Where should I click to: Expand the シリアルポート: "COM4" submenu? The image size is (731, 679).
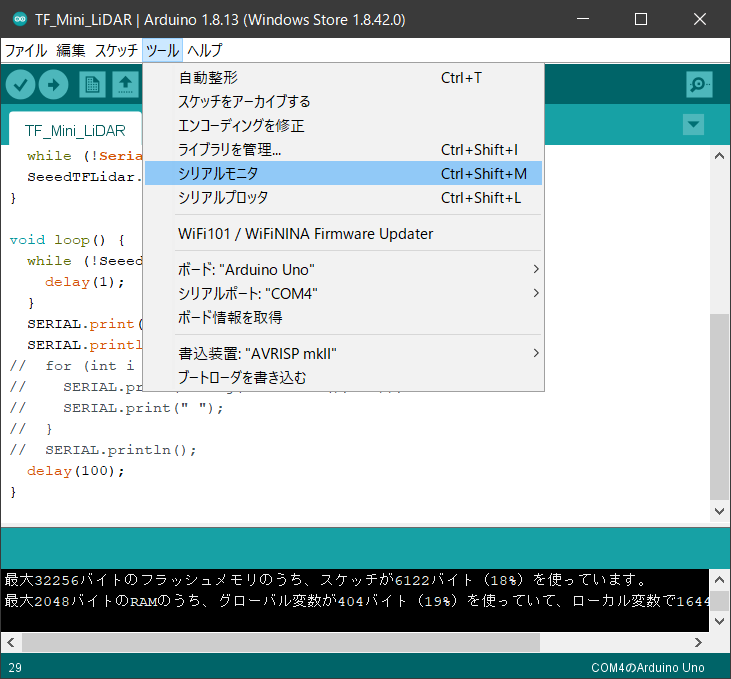[x=345, y=293]
